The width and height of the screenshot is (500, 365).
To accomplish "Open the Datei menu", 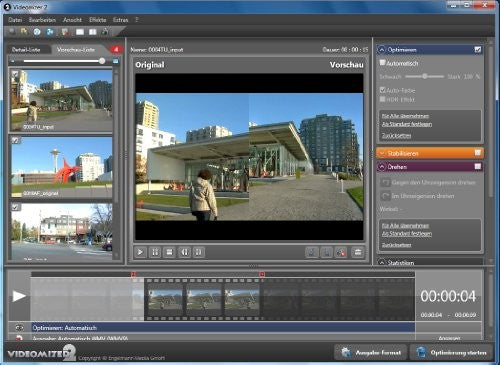I will click(x=15, y=20).
